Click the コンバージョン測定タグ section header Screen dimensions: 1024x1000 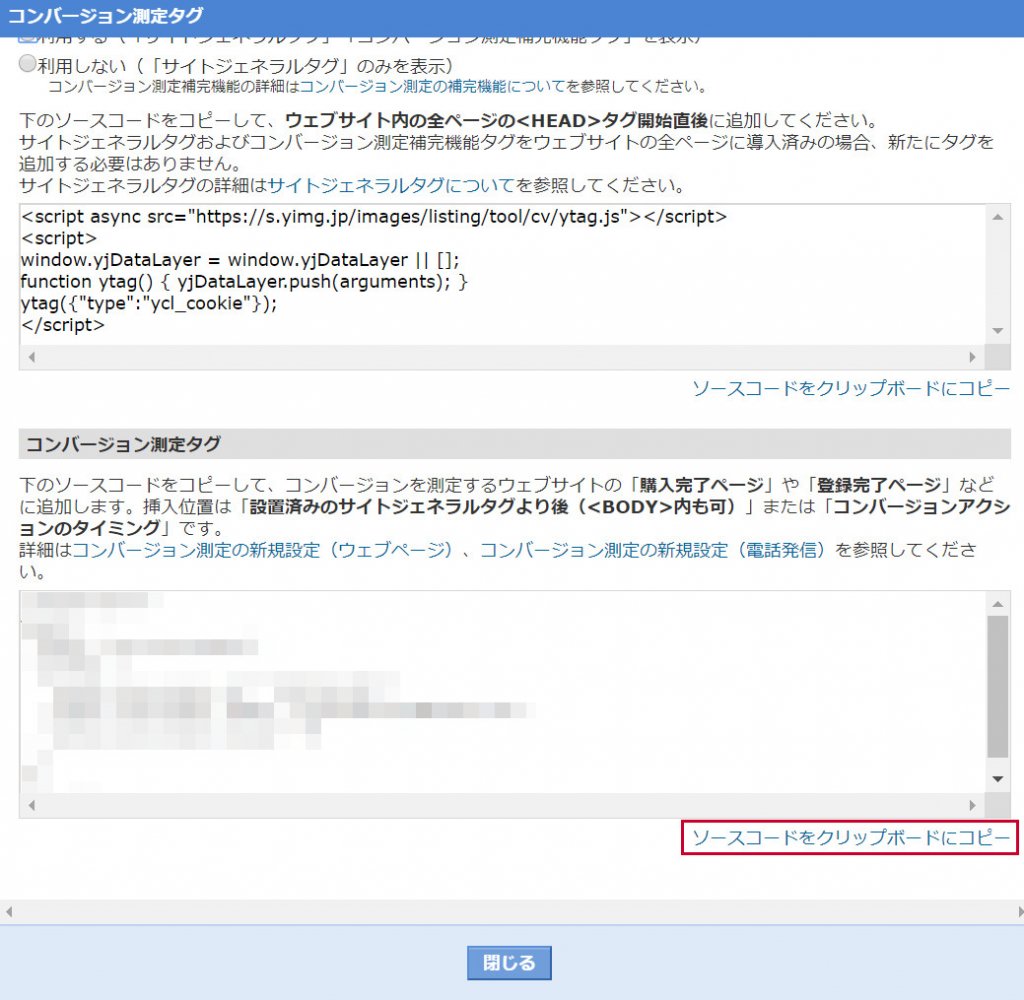coord(515,444)
